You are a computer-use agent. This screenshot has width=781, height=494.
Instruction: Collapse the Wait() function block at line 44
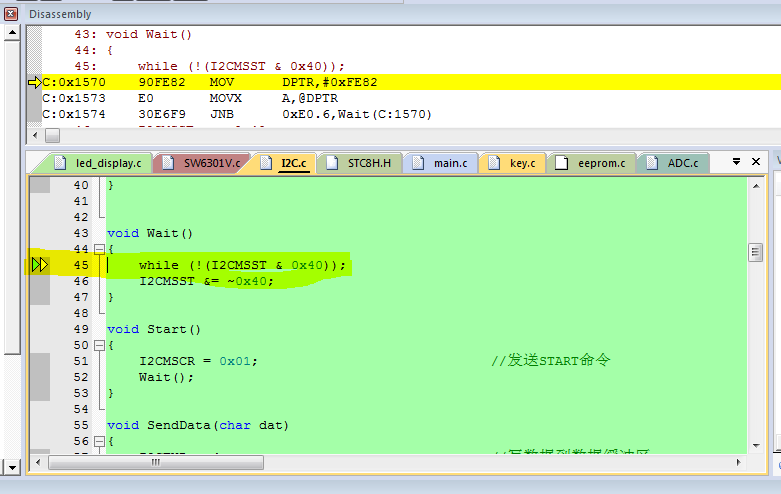pos(100,249)
